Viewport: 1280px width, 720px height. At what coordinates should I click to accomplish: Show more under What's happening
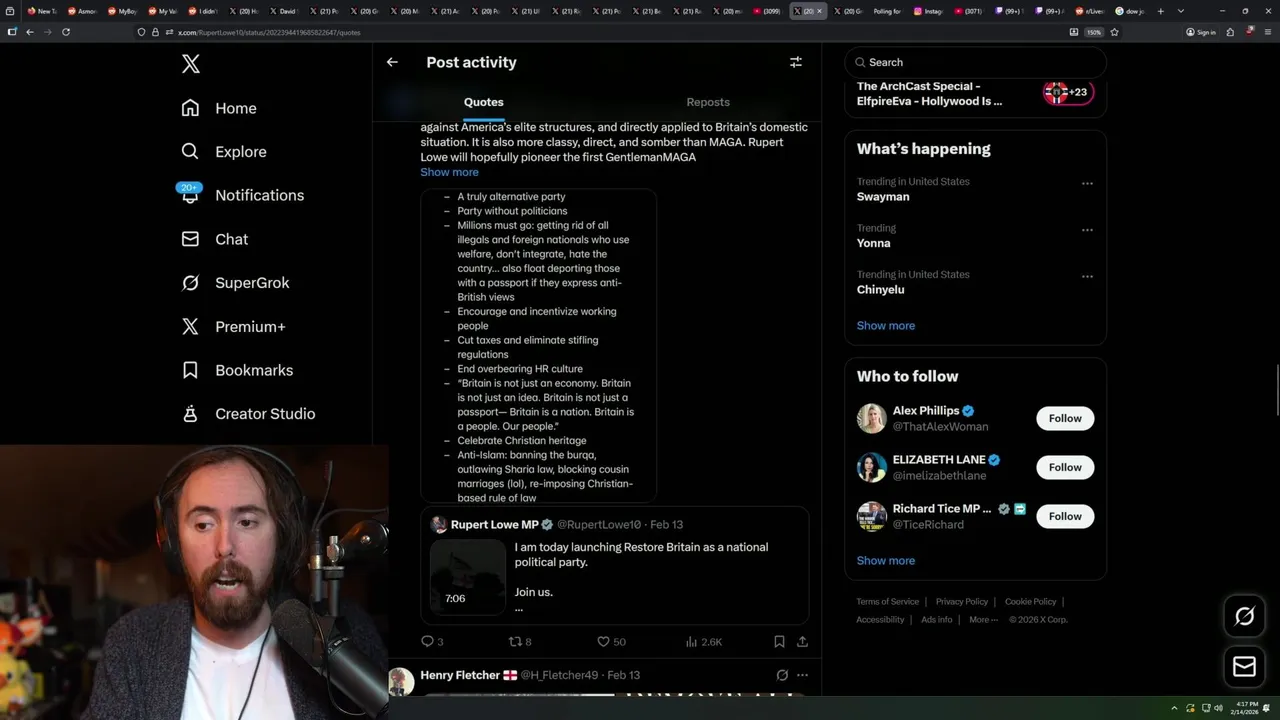tap(886, 325)
